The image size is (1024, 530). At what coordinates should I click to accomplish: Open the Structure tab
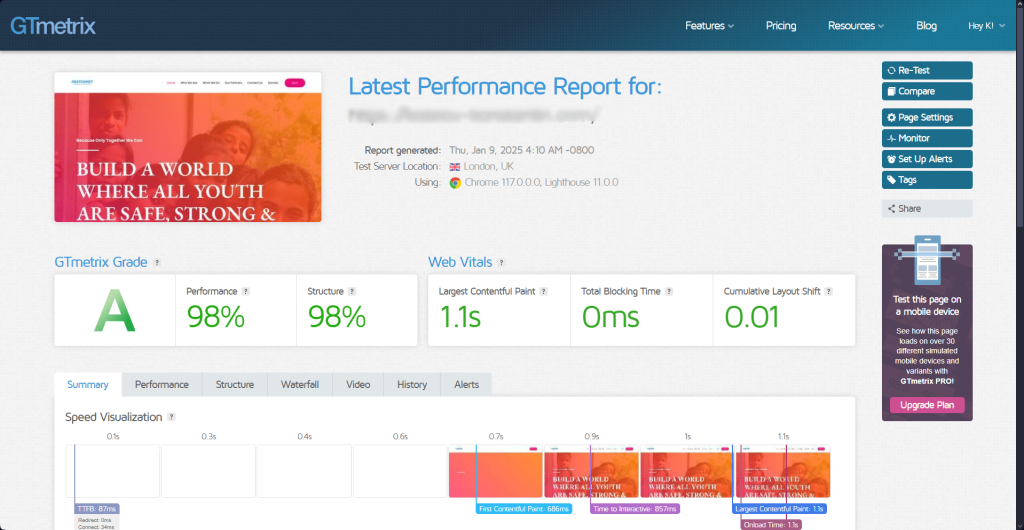[x=235, y=384]
